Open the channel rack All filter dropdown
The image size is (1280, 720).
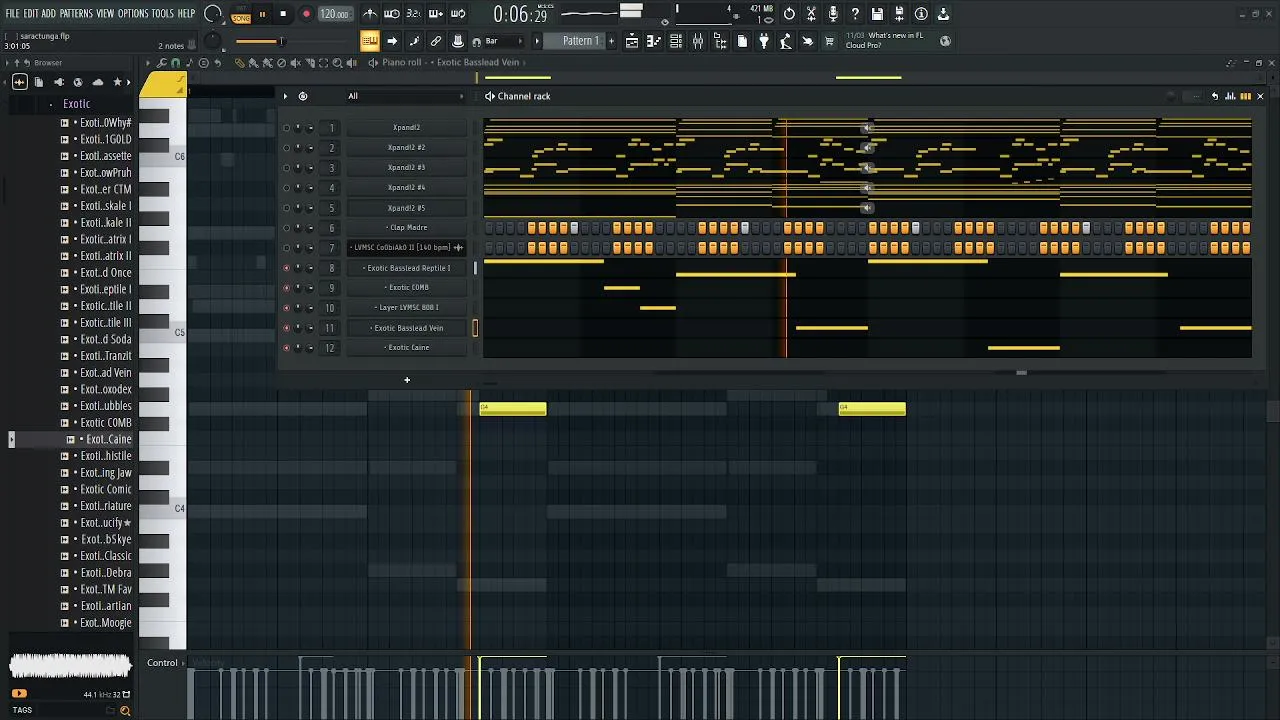(x=406, y=96)
